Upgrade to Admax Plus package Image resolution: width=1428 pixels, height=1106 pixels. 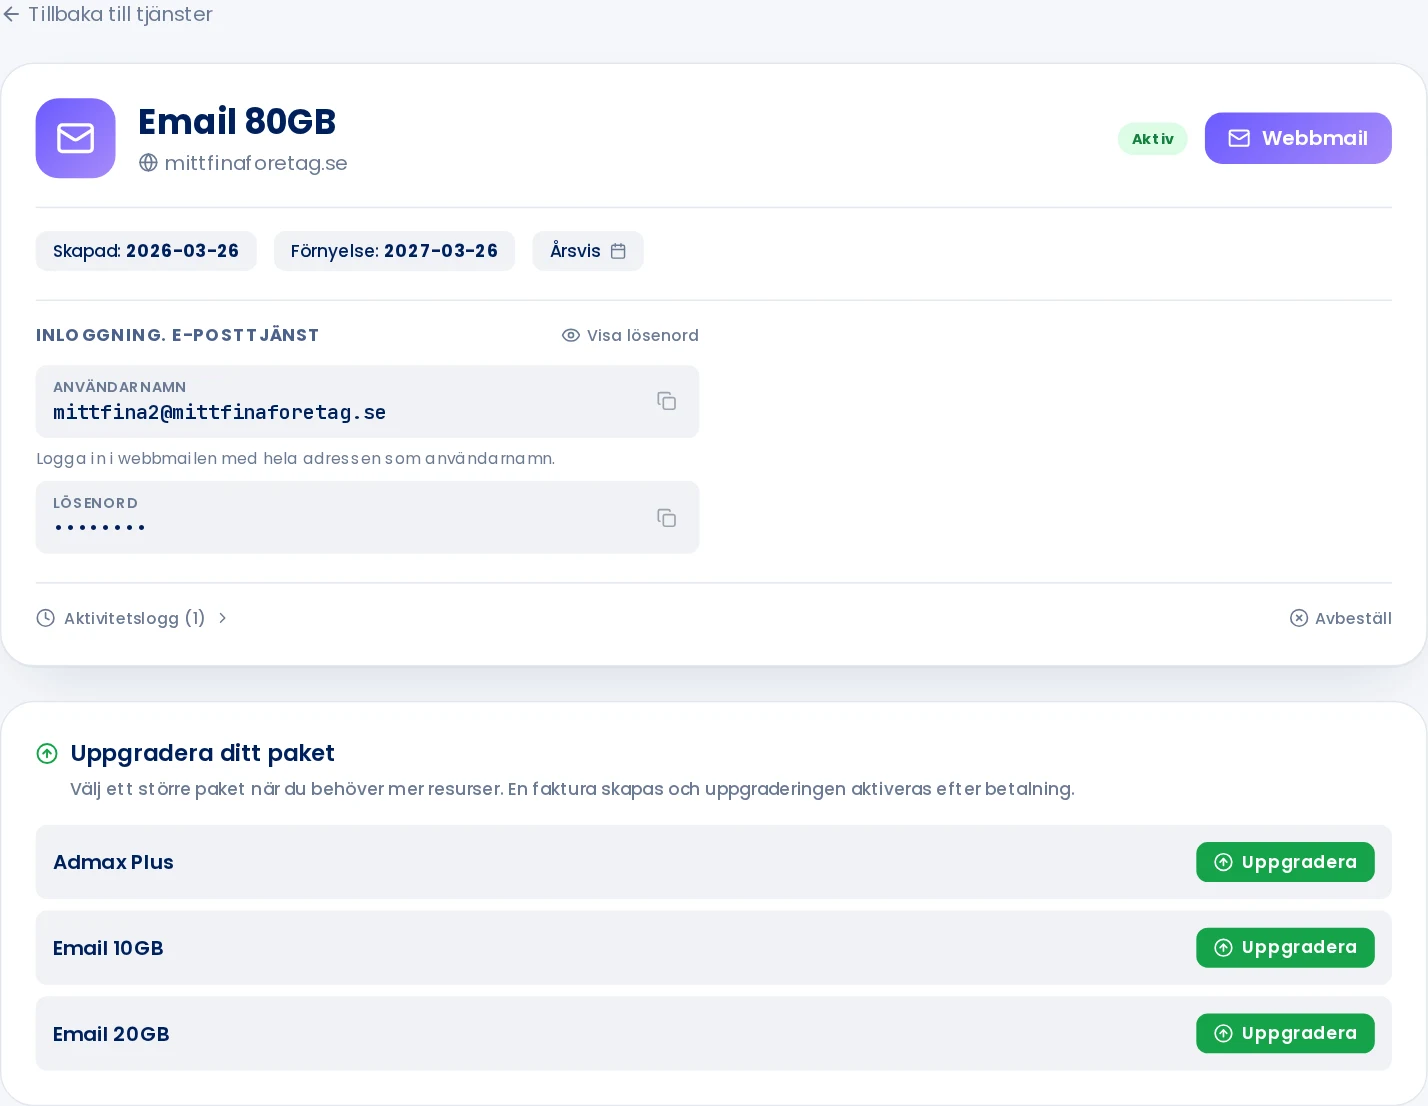1285,862
